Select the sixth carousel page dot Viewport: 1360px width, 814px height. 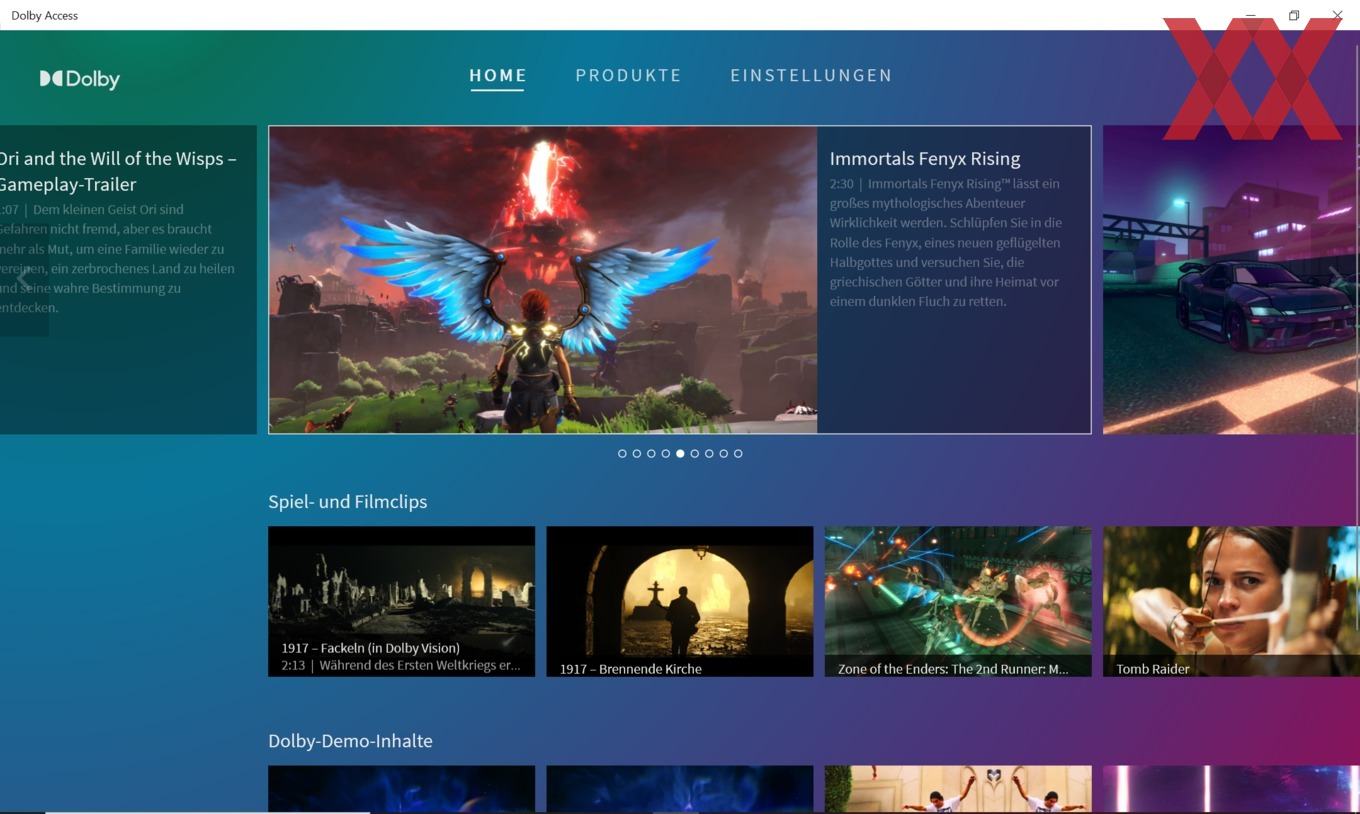click(x=695, y=453)
